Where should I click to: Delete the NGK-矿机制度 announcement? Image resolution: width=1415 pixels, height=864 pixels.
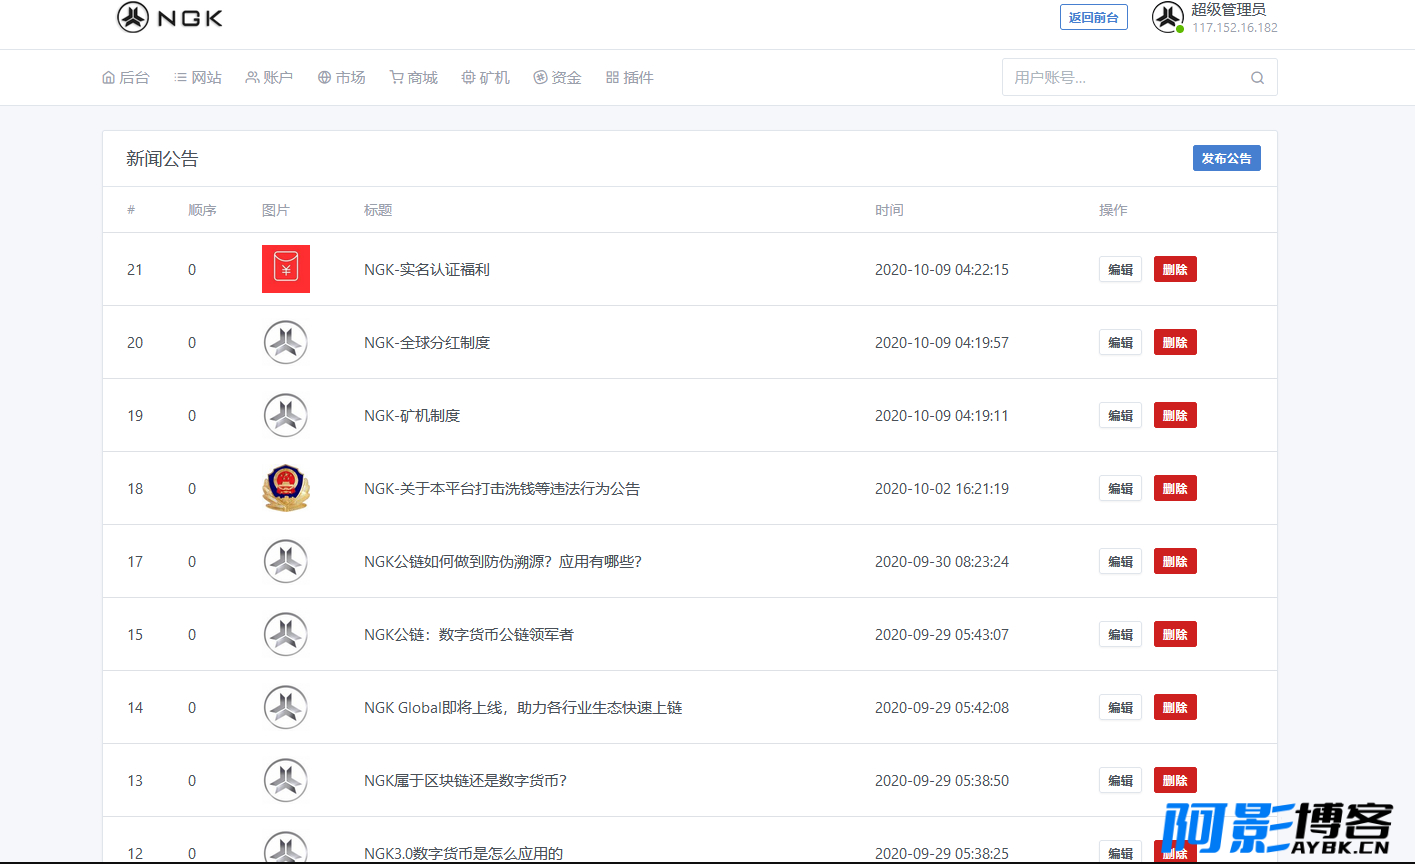pyautogui.click(x=1175, y=415)
